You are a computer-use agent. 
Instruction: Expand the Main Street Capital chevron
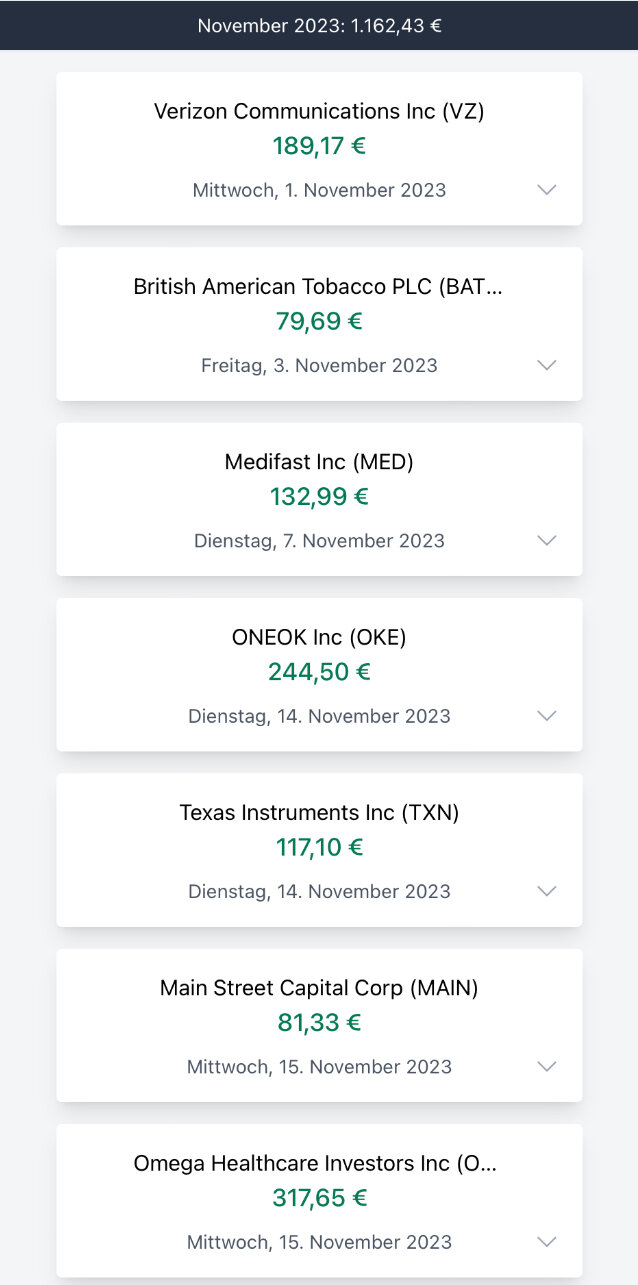click(546, 1067)
